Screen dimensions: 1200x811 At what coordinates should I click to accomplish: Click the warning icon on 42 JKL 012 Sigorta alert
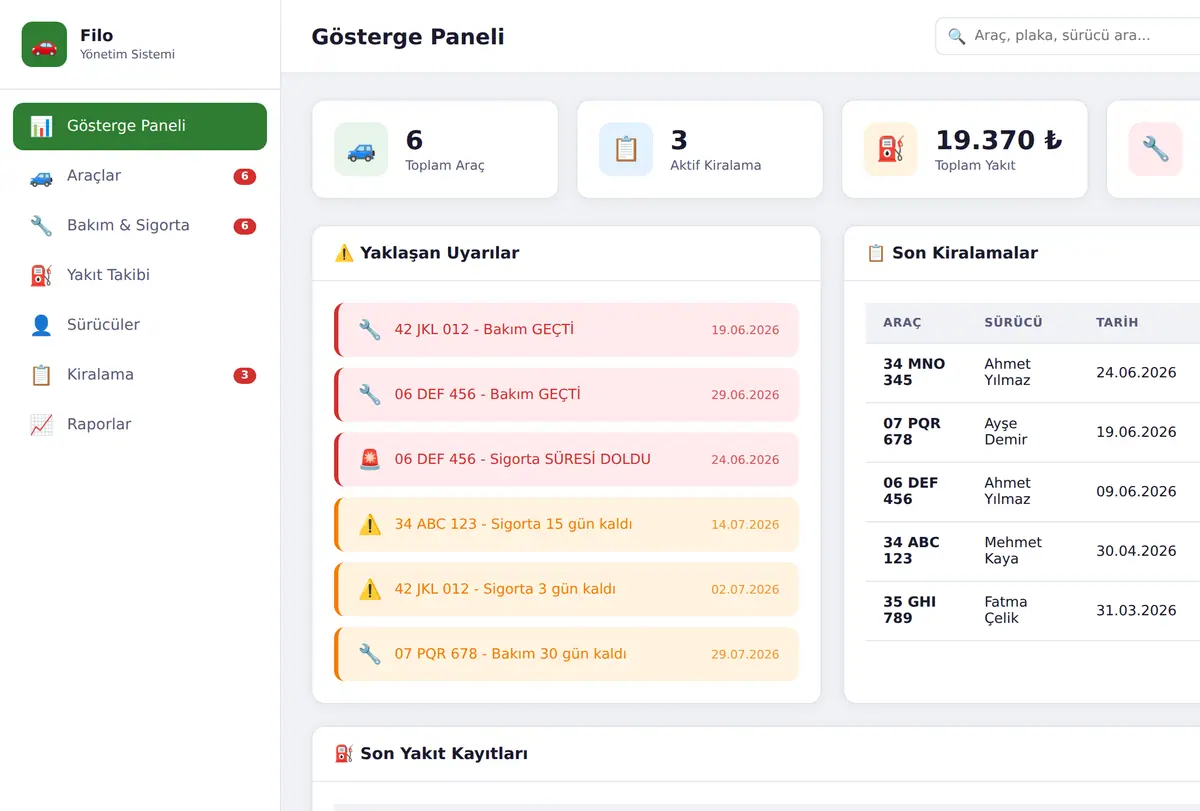370,590
